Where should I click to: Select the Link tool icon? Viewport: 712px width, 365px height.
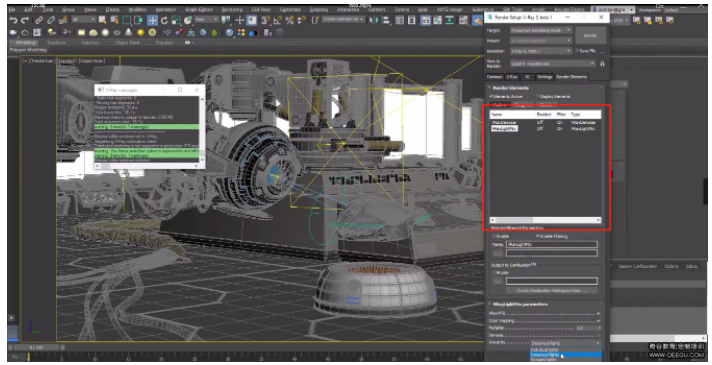tap(39, 20)
